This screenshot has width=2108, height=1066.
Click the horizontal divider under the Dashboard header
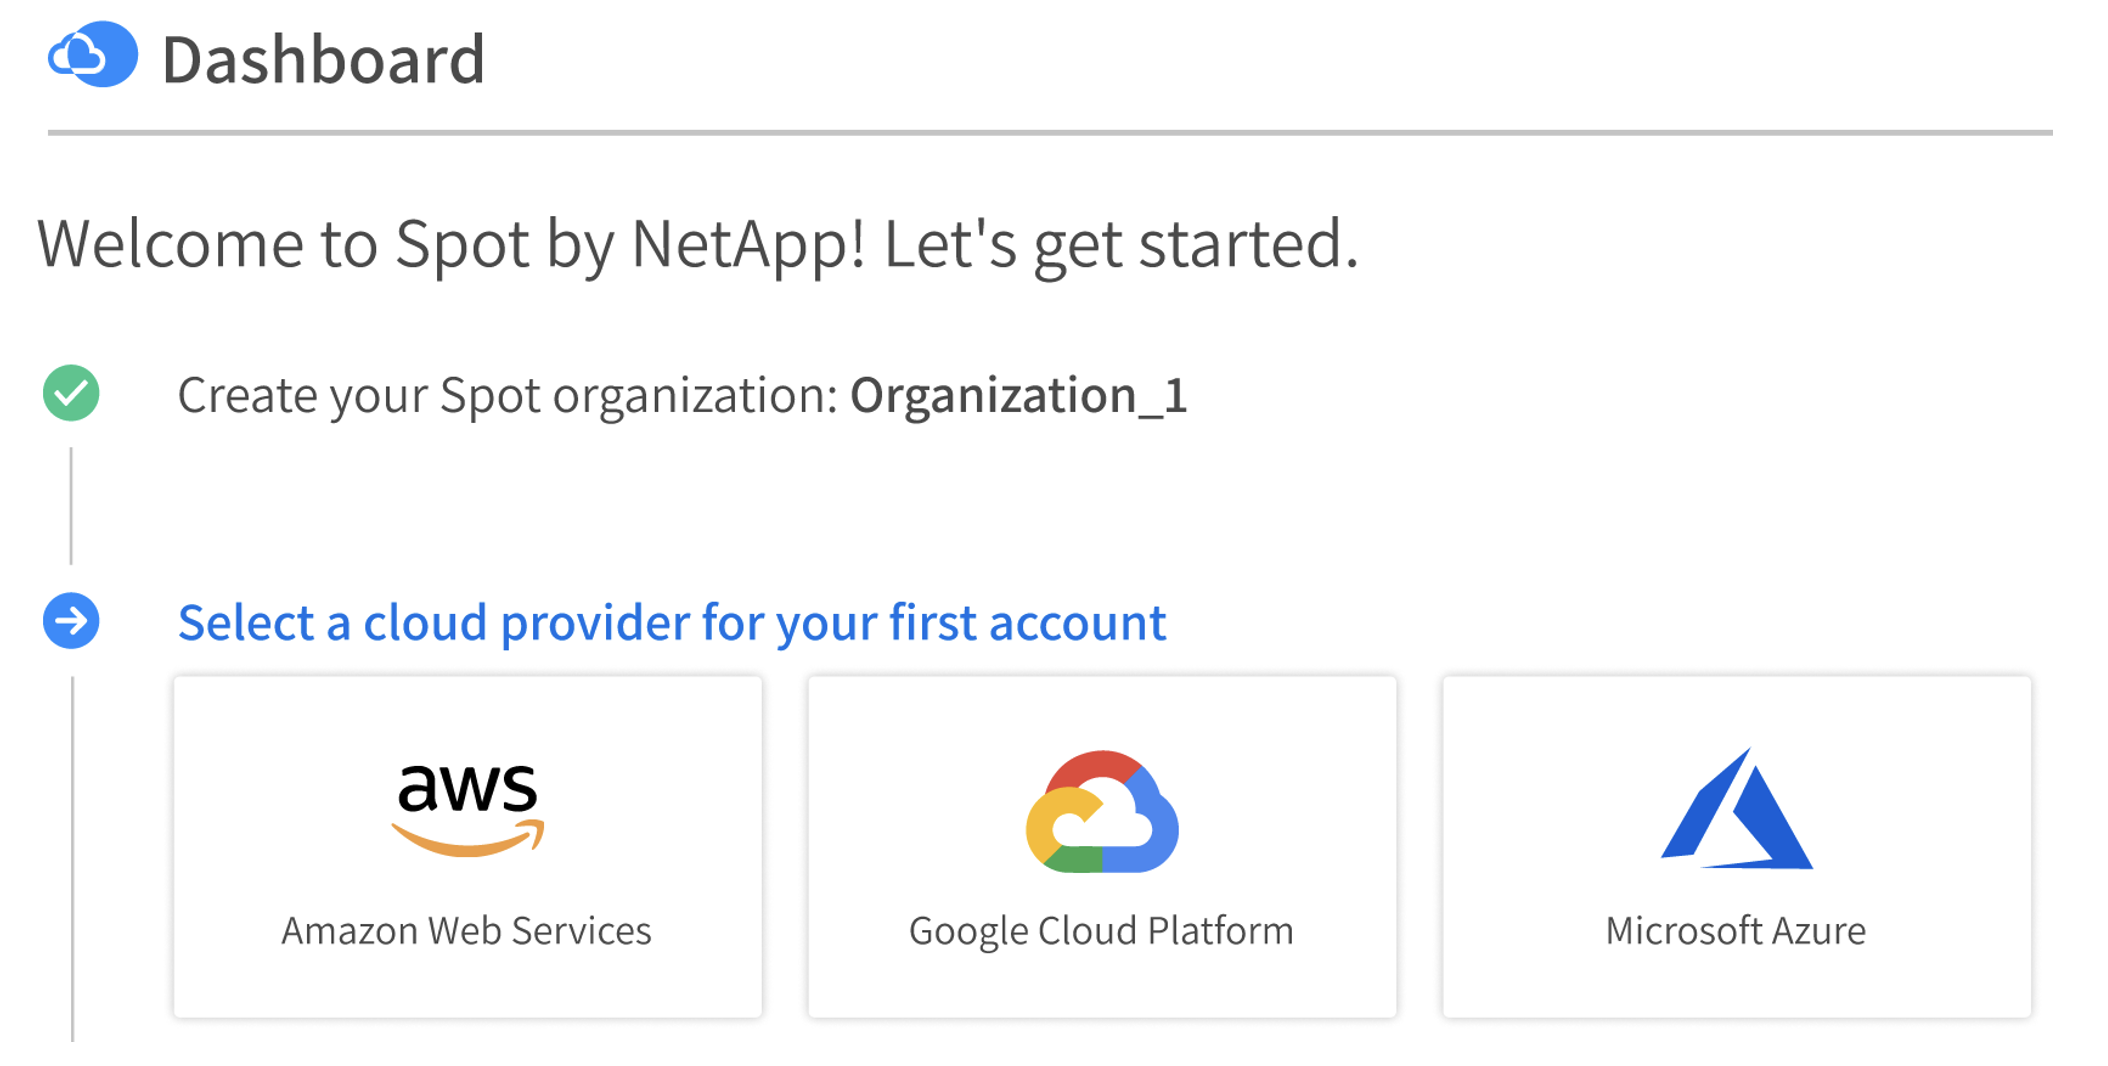tap(1050, 132)
